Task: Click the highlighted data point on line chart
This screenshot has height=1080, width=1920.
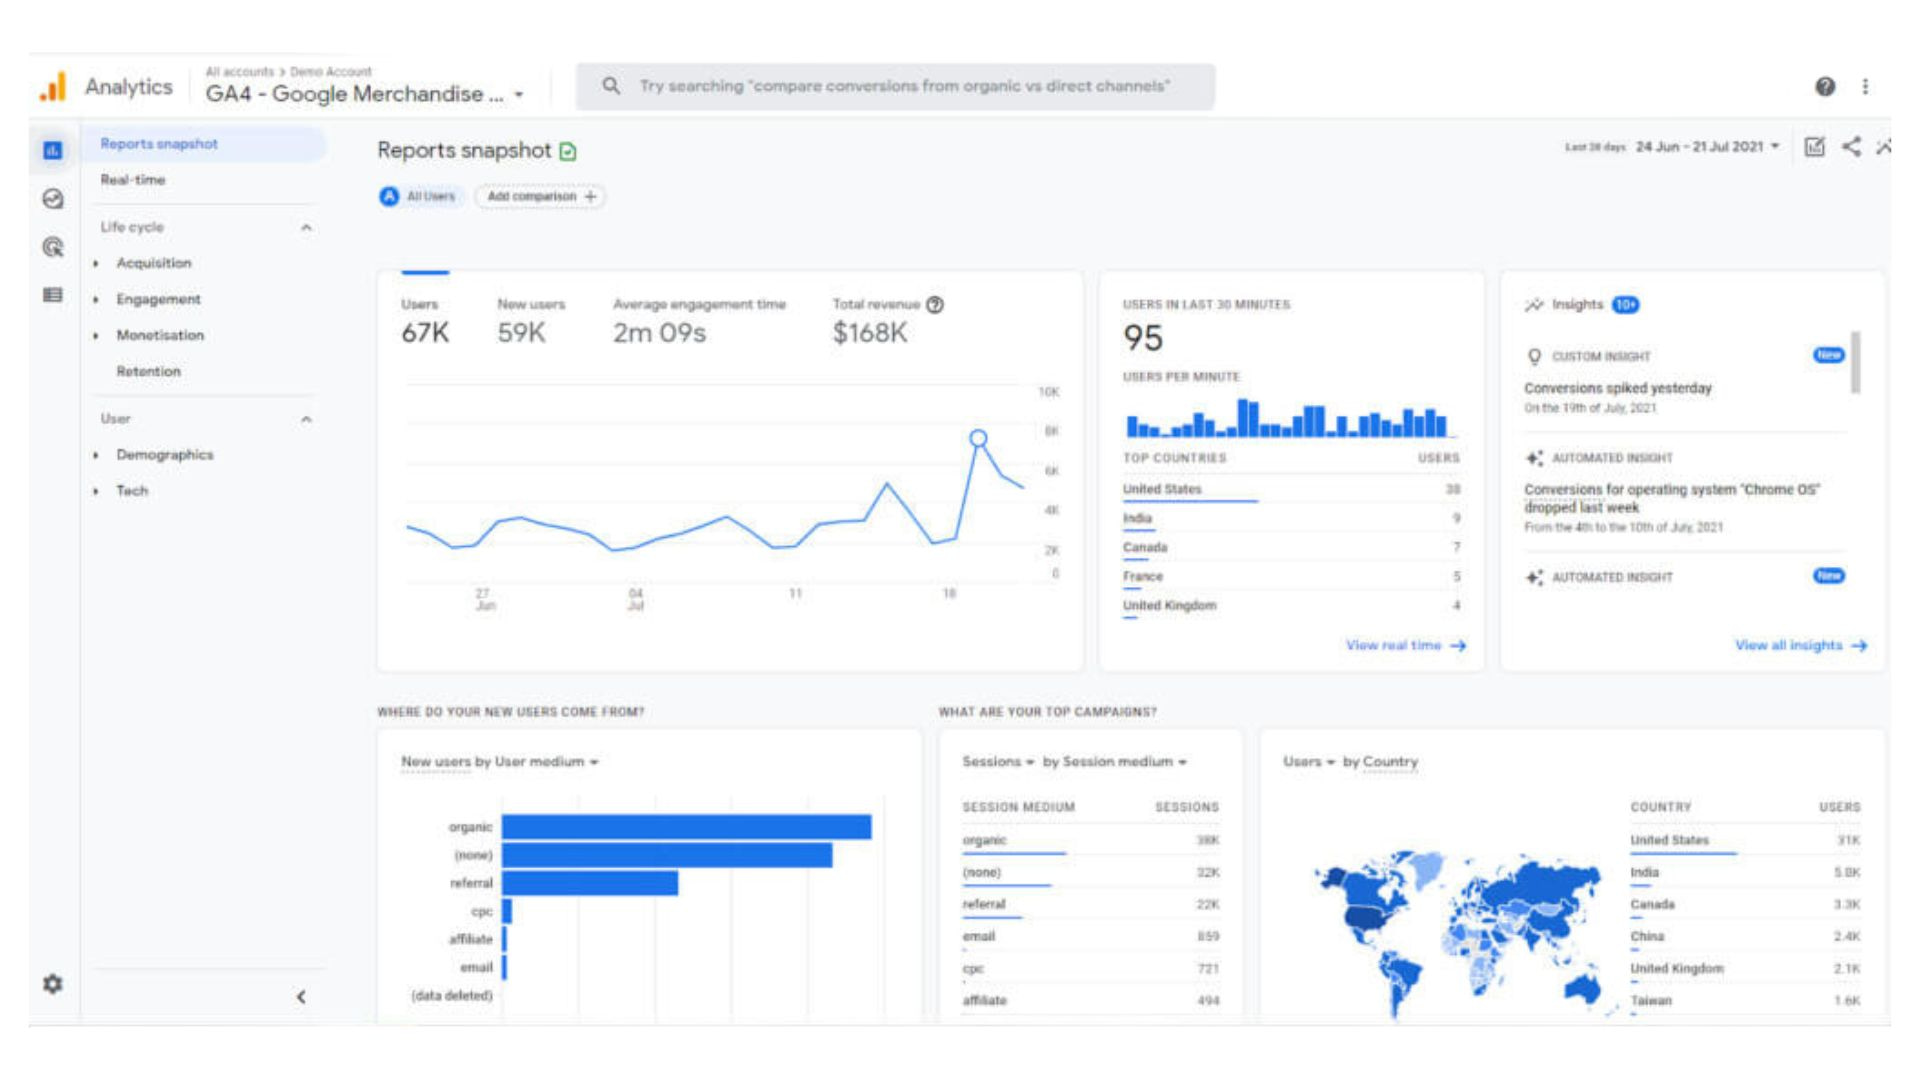Action: click(978, 438)
